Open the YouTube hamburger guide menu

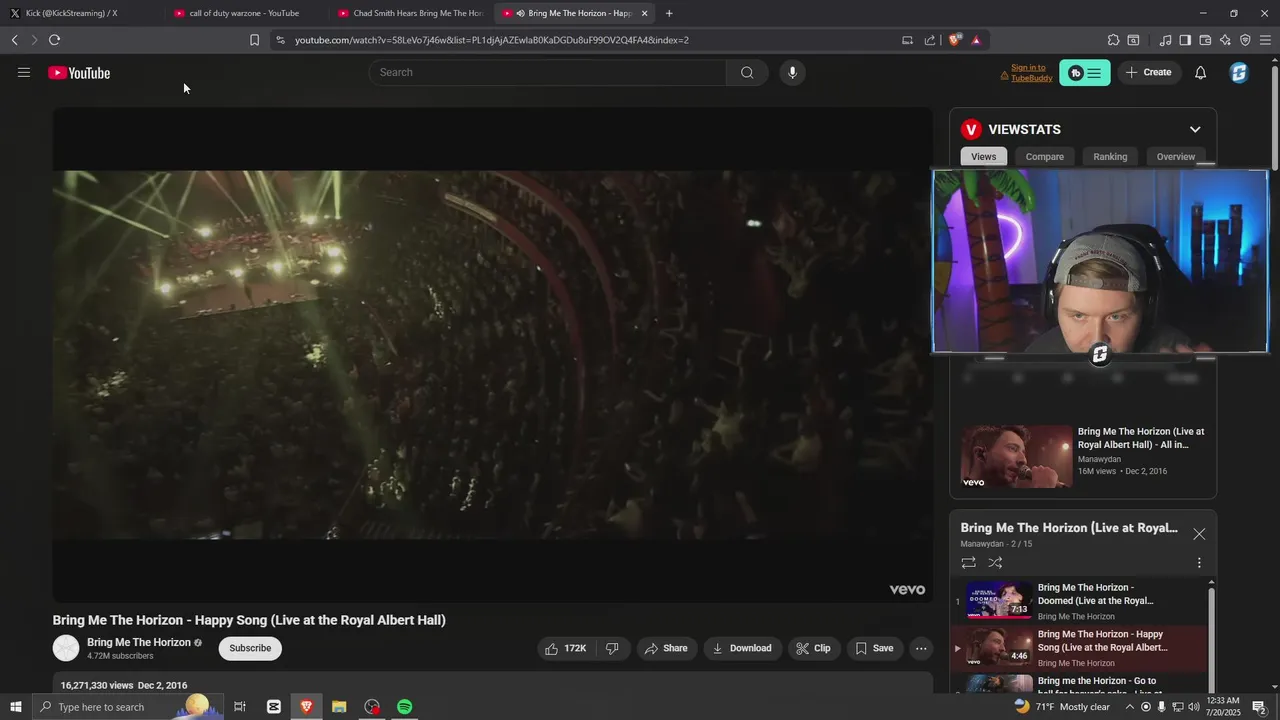(24, 72)
